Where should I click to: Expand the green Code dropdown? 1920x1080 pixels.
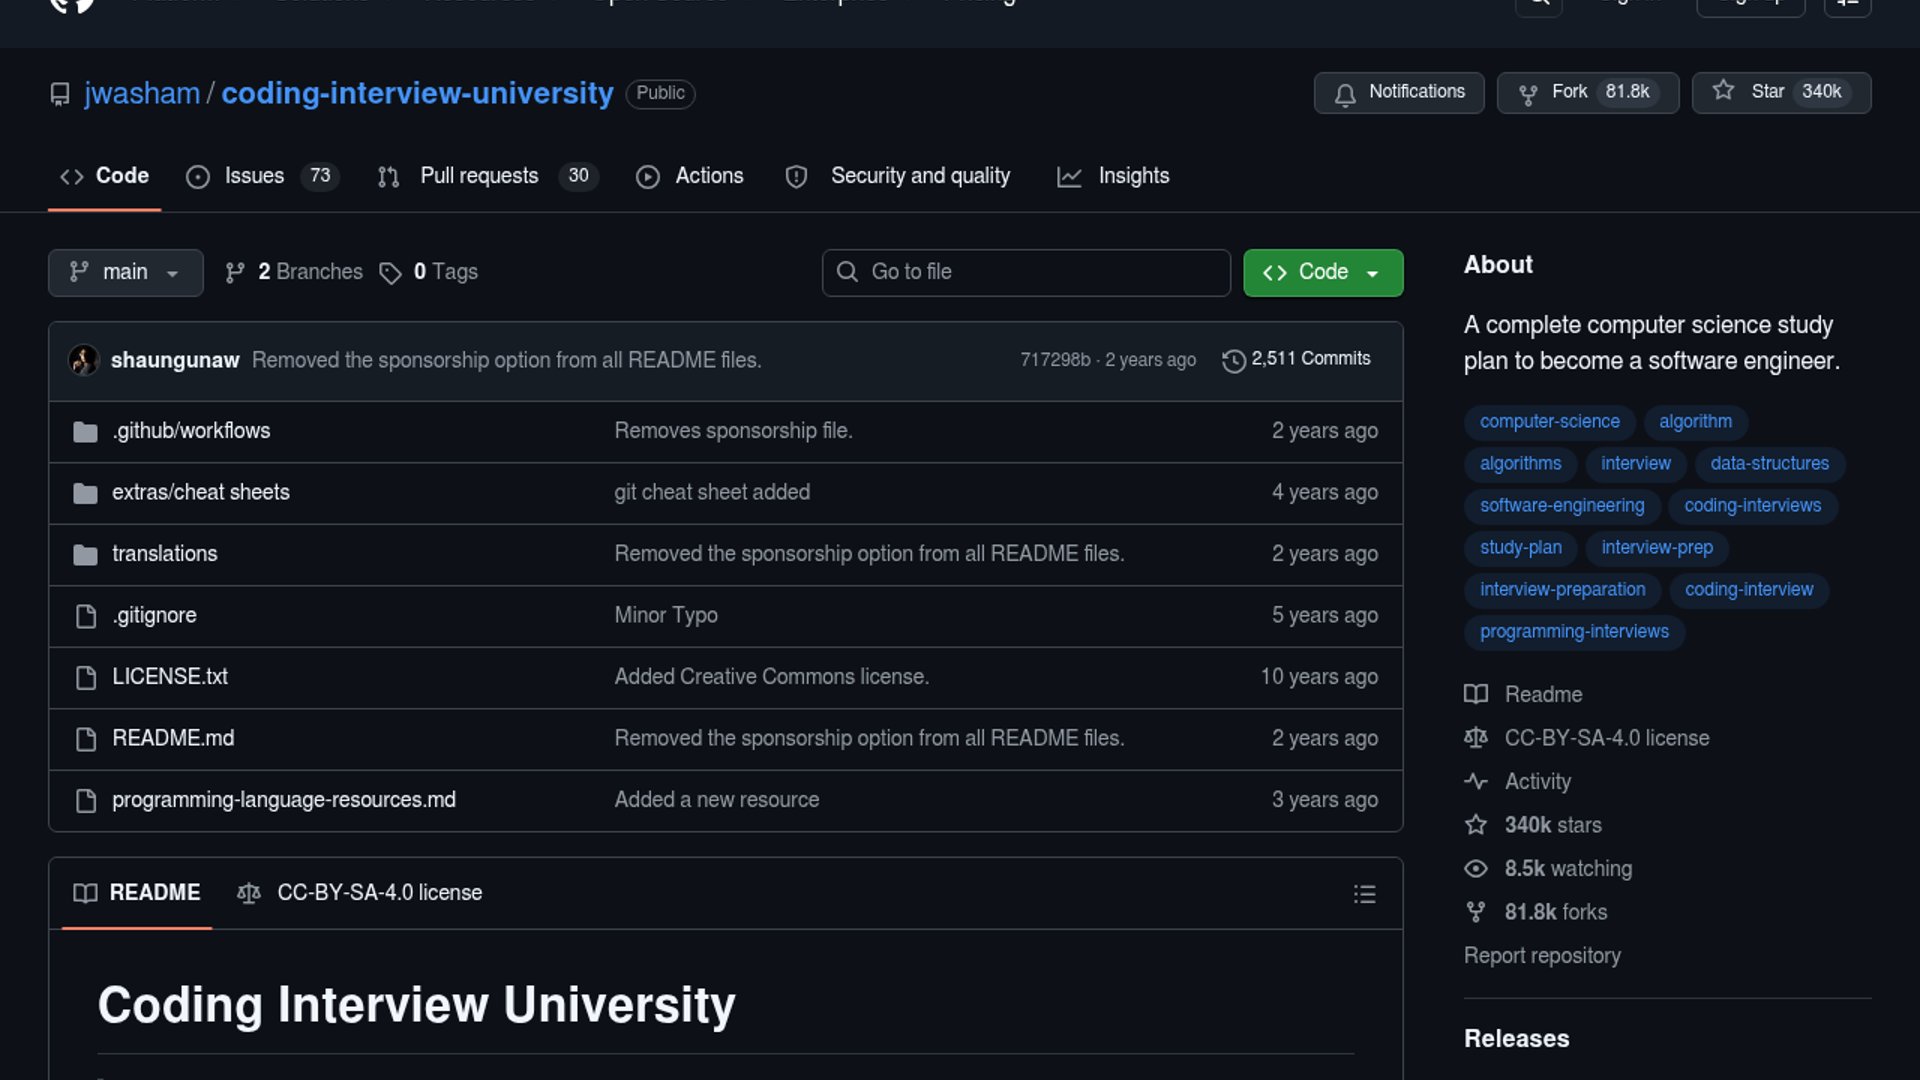pos(1322,273)
